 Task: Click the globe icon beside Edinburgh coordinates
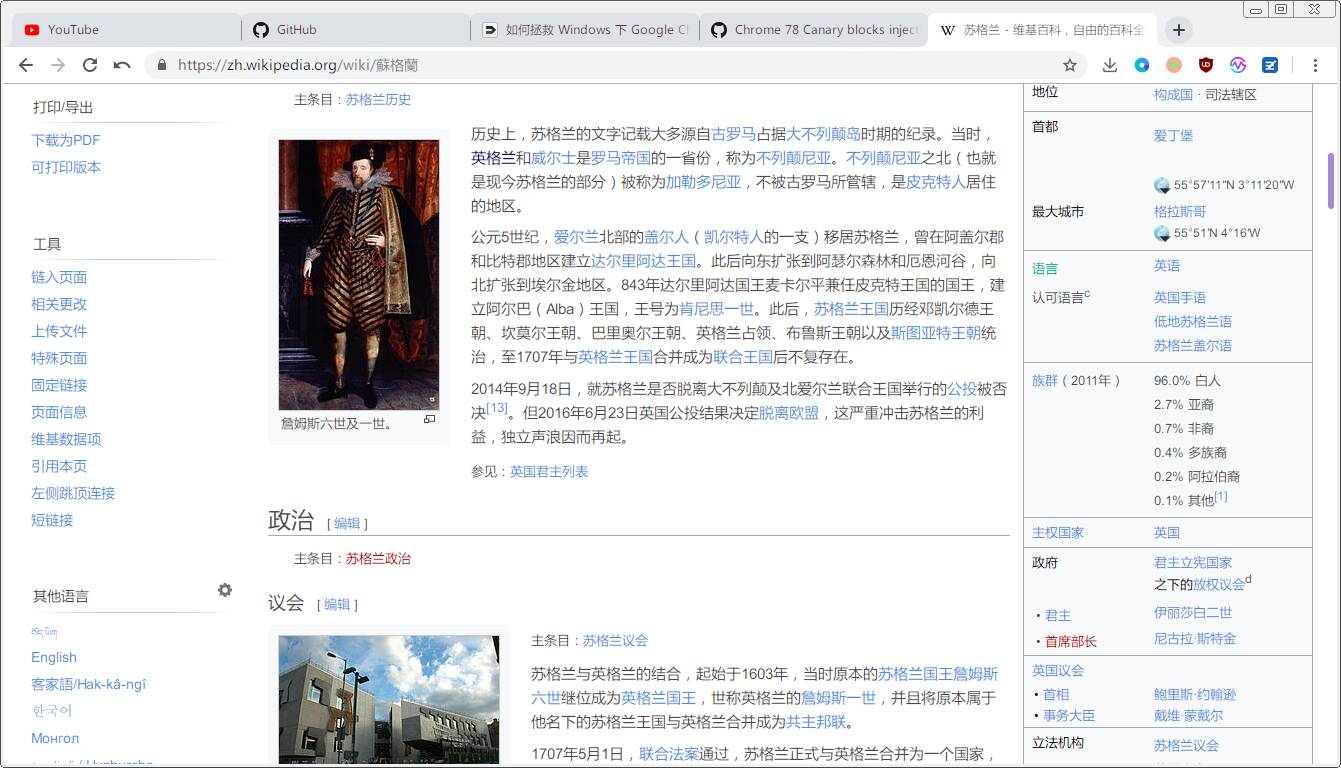[x=1162, y=185]
